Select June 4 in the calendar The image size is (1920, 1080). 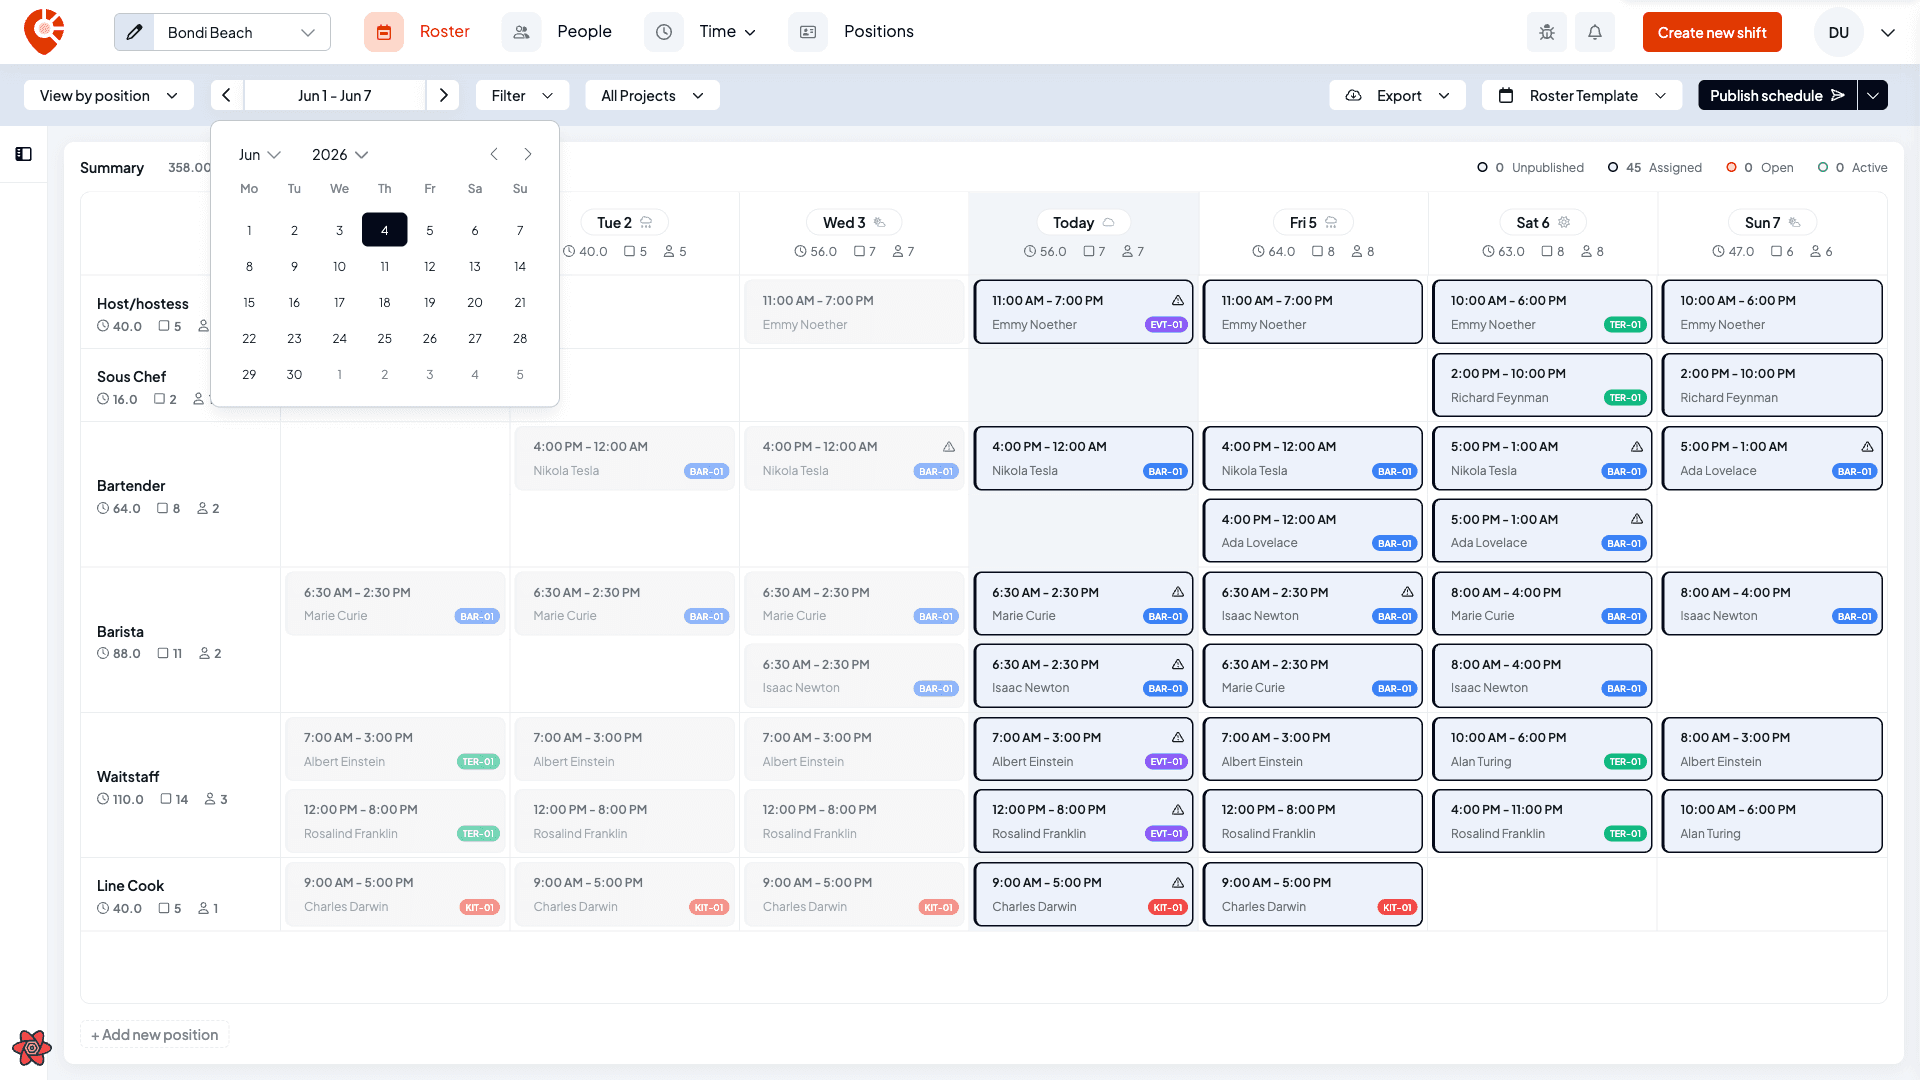coord(384,230)
